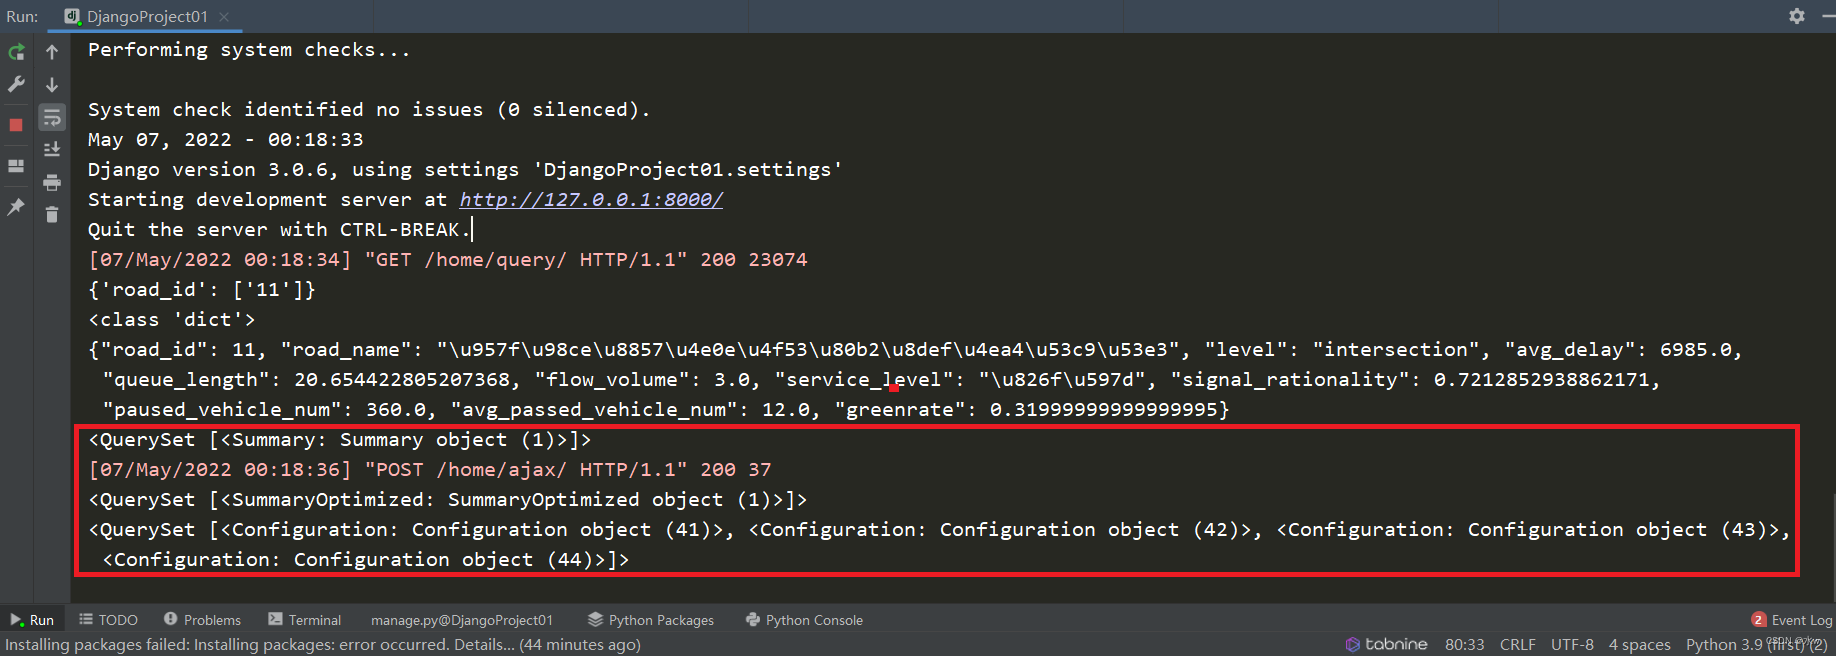Click the Configuration object (41) QuerySet line

[x=938, y=529]
